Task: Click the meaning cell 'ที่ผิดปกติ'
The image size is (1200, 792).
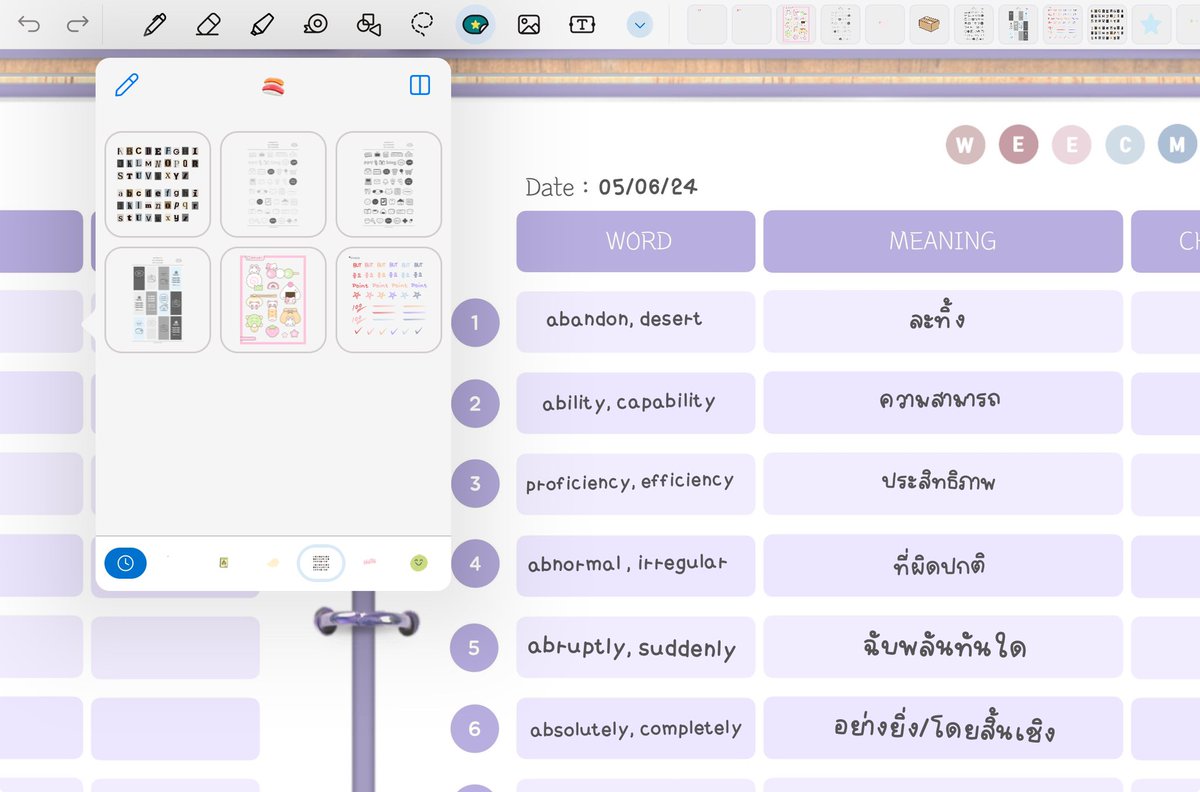Action: [943, 565]
